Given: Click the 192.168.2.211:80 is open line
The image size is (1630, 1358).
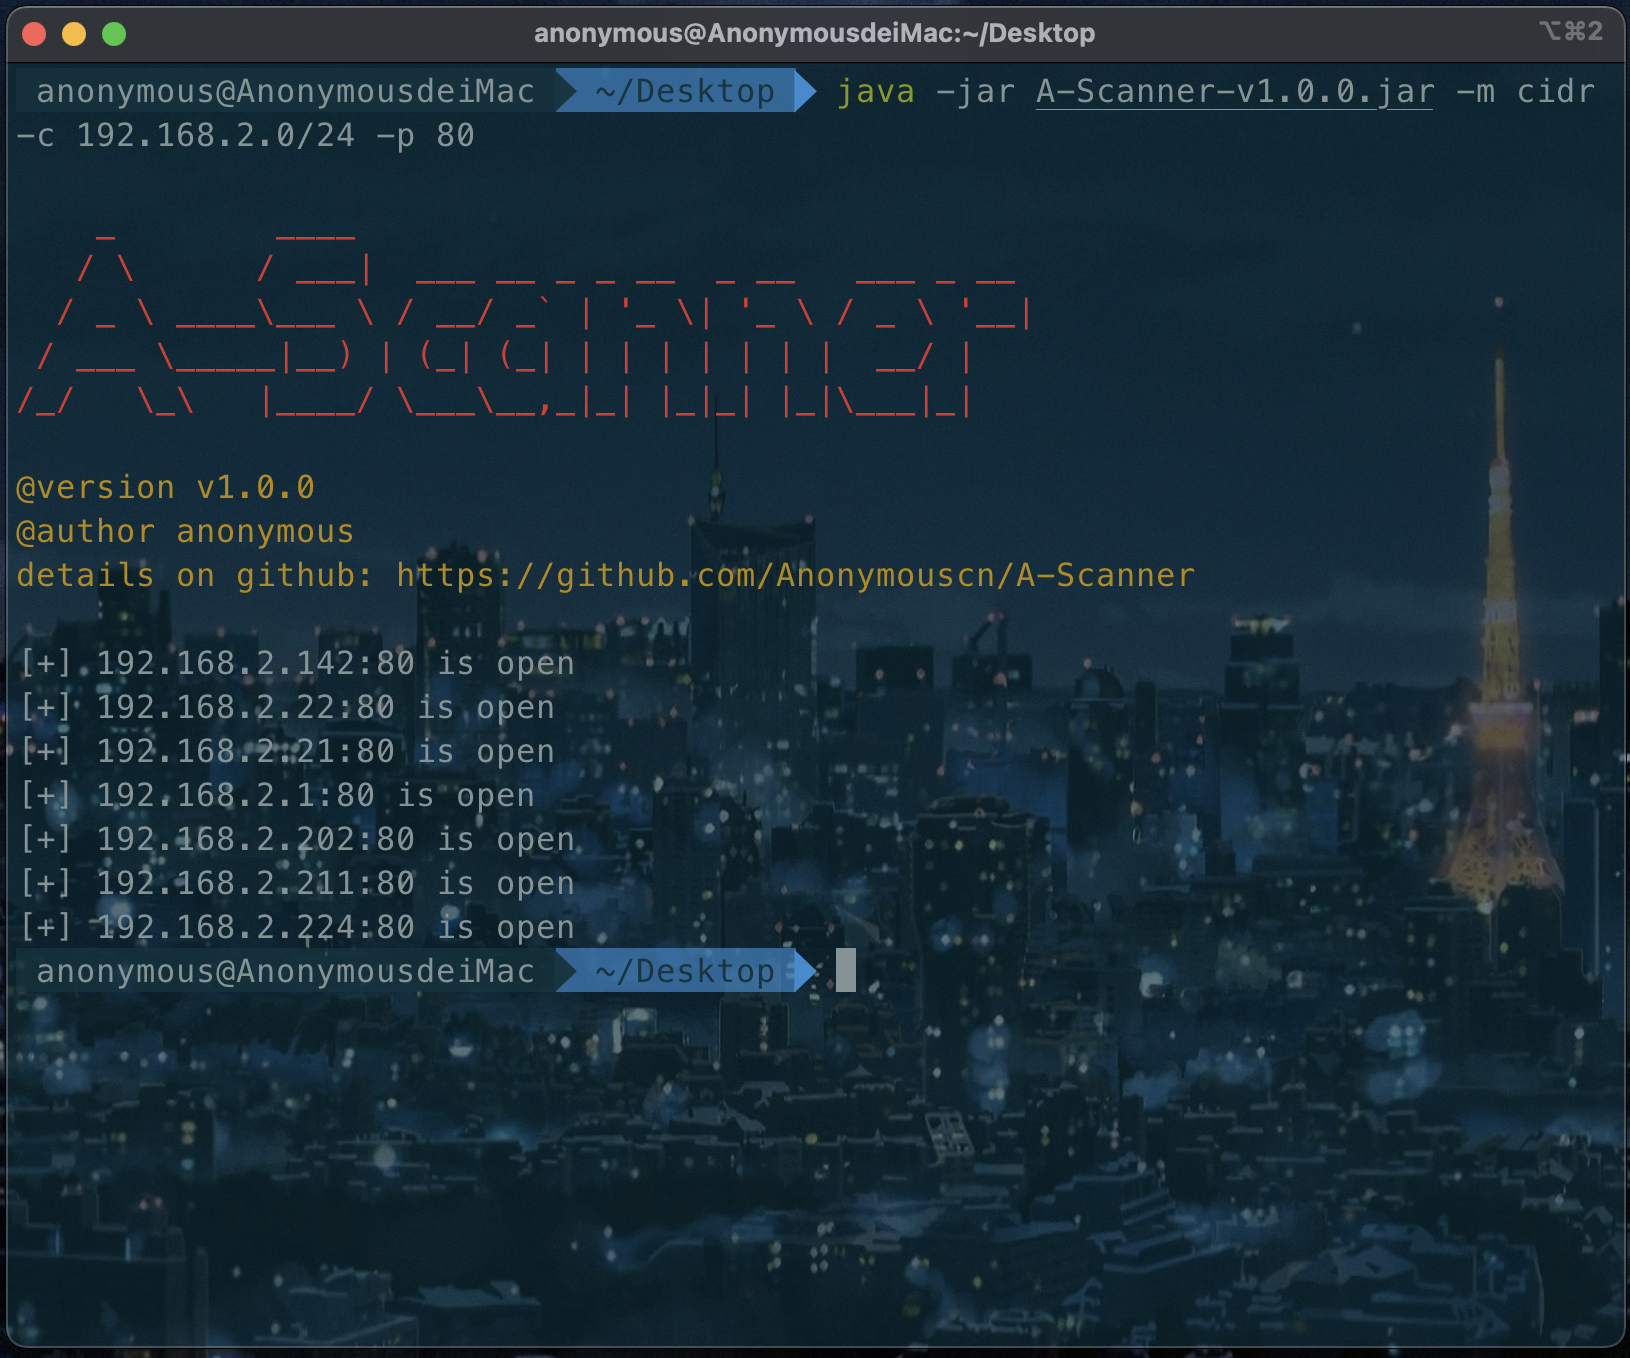Looking at the screenshot, I should [x=297, y=883].
